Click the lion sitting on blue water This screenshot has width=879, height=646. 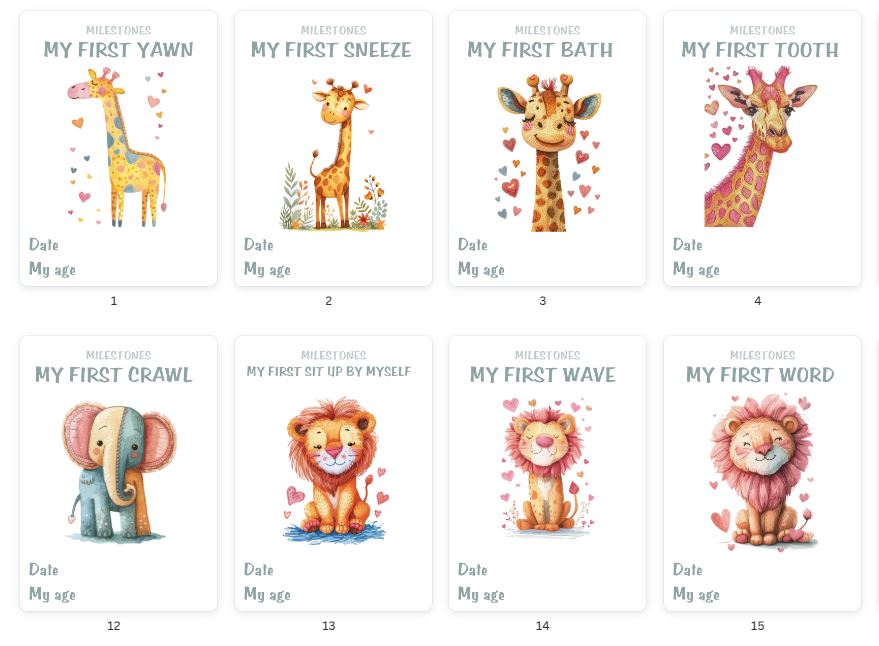[335, 470]
